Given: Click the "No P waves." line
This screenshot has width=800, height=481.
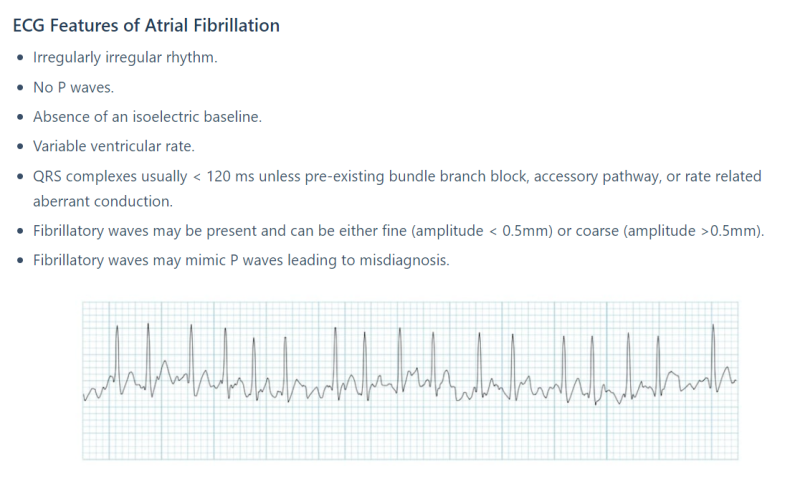Looking at the screenshot, I should (x=73, y=87).
